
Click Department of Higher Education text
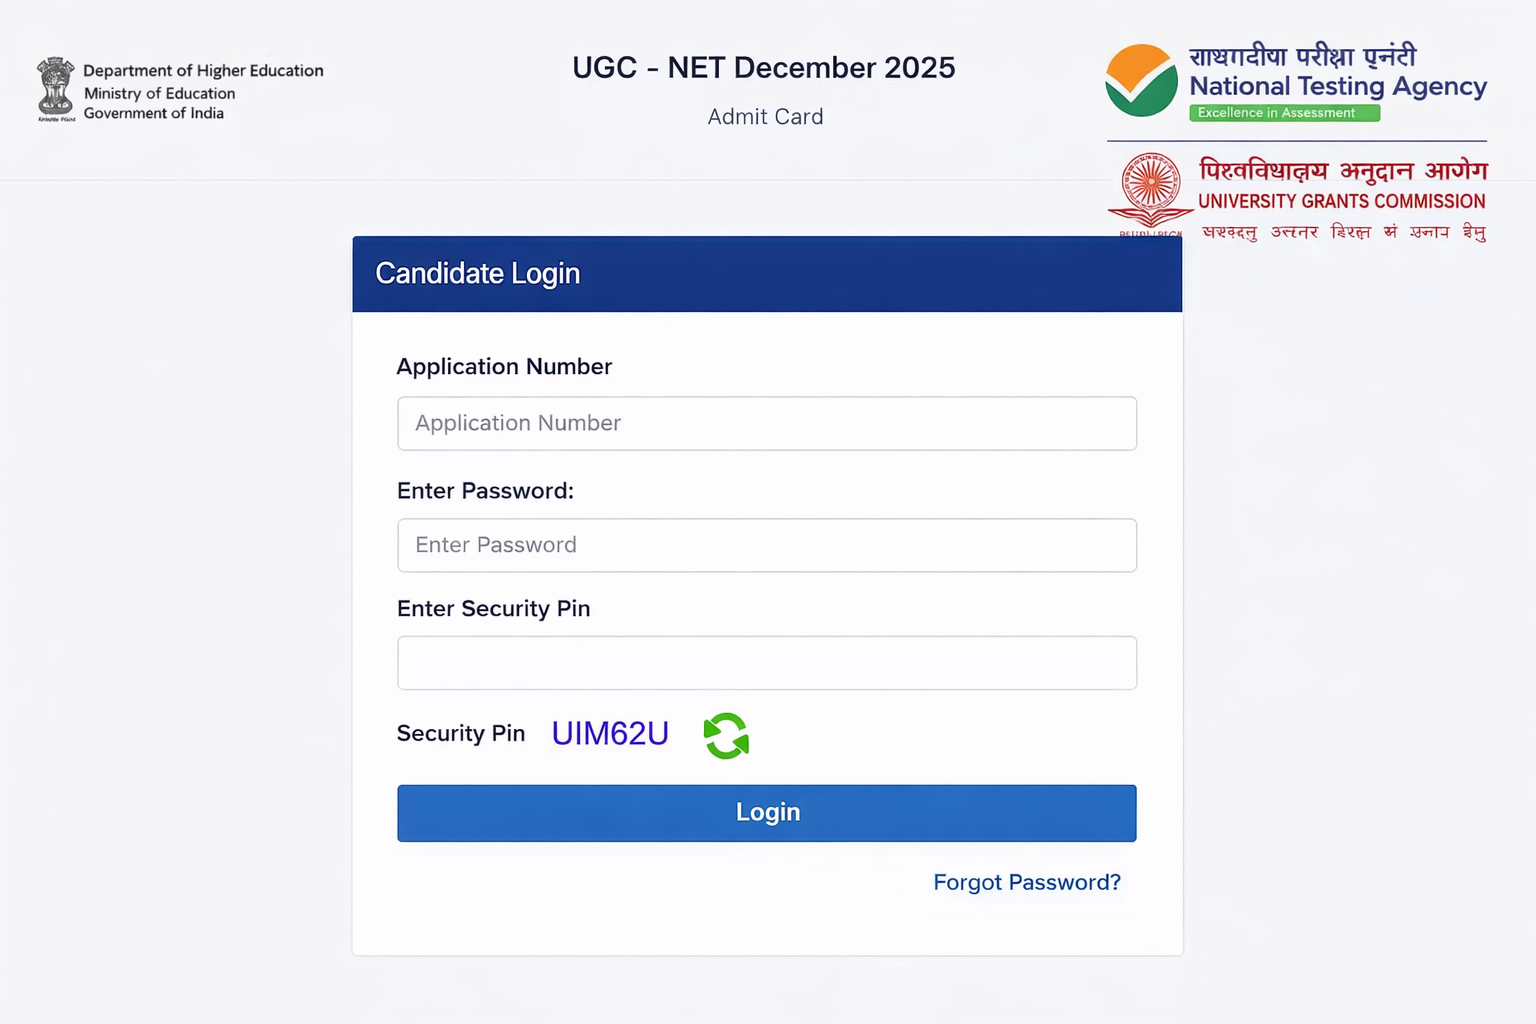[203, 71]
